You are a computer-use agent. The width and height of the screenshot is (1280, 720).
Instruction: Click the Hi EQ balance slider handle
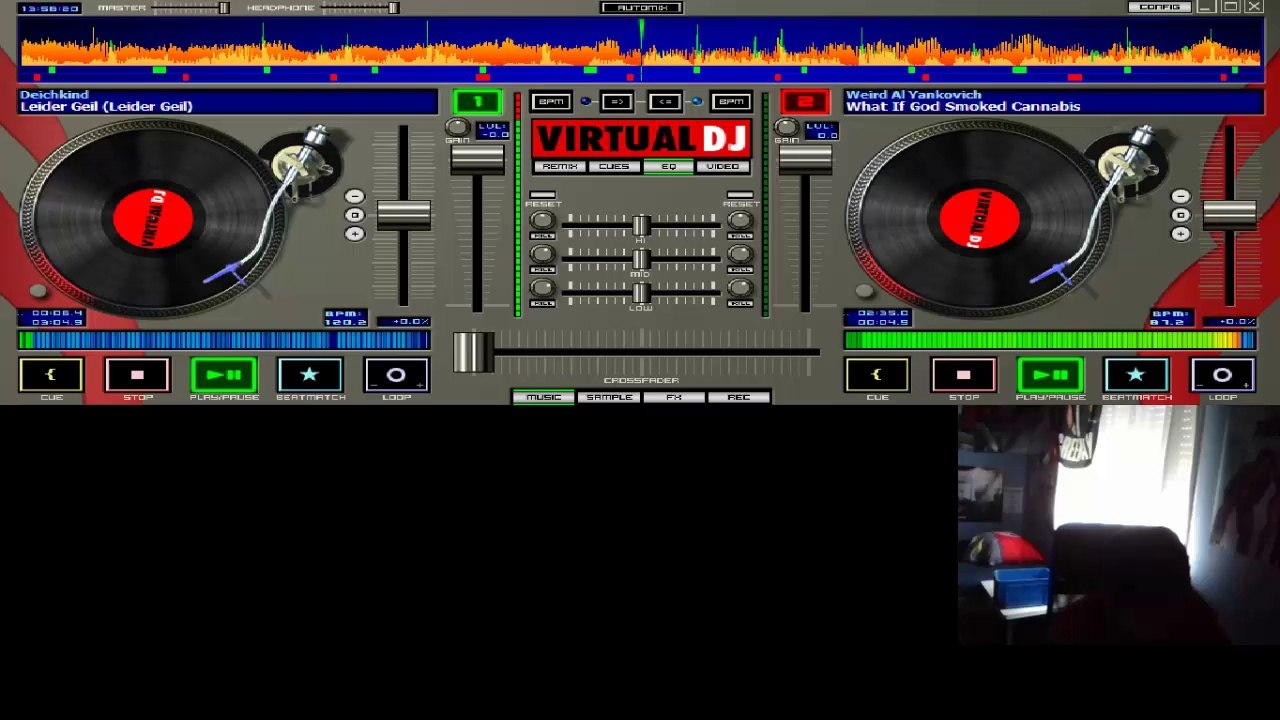(x=641, y=226)
